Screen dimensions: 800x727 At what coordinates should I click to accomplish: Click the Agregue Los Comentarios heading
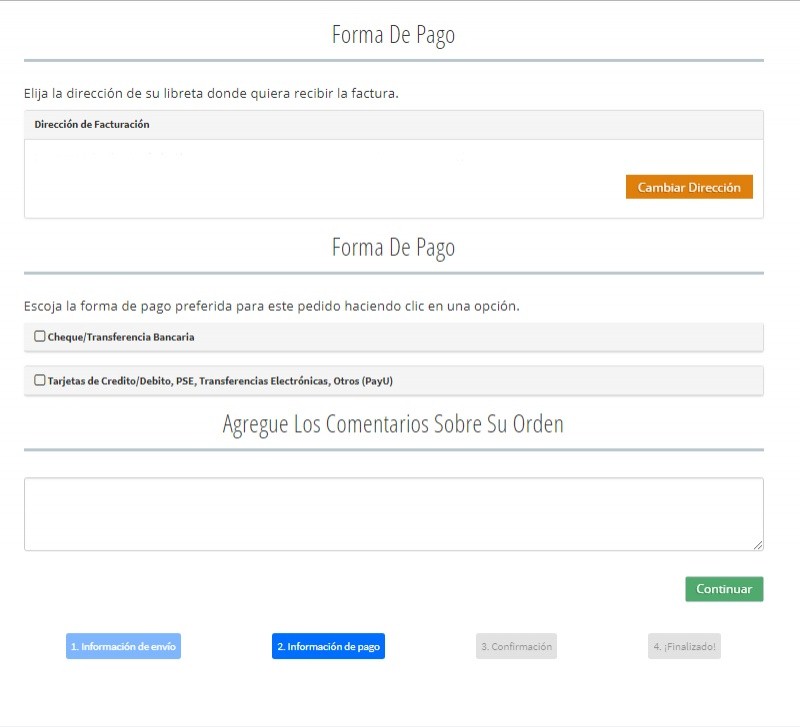point(393,424)
